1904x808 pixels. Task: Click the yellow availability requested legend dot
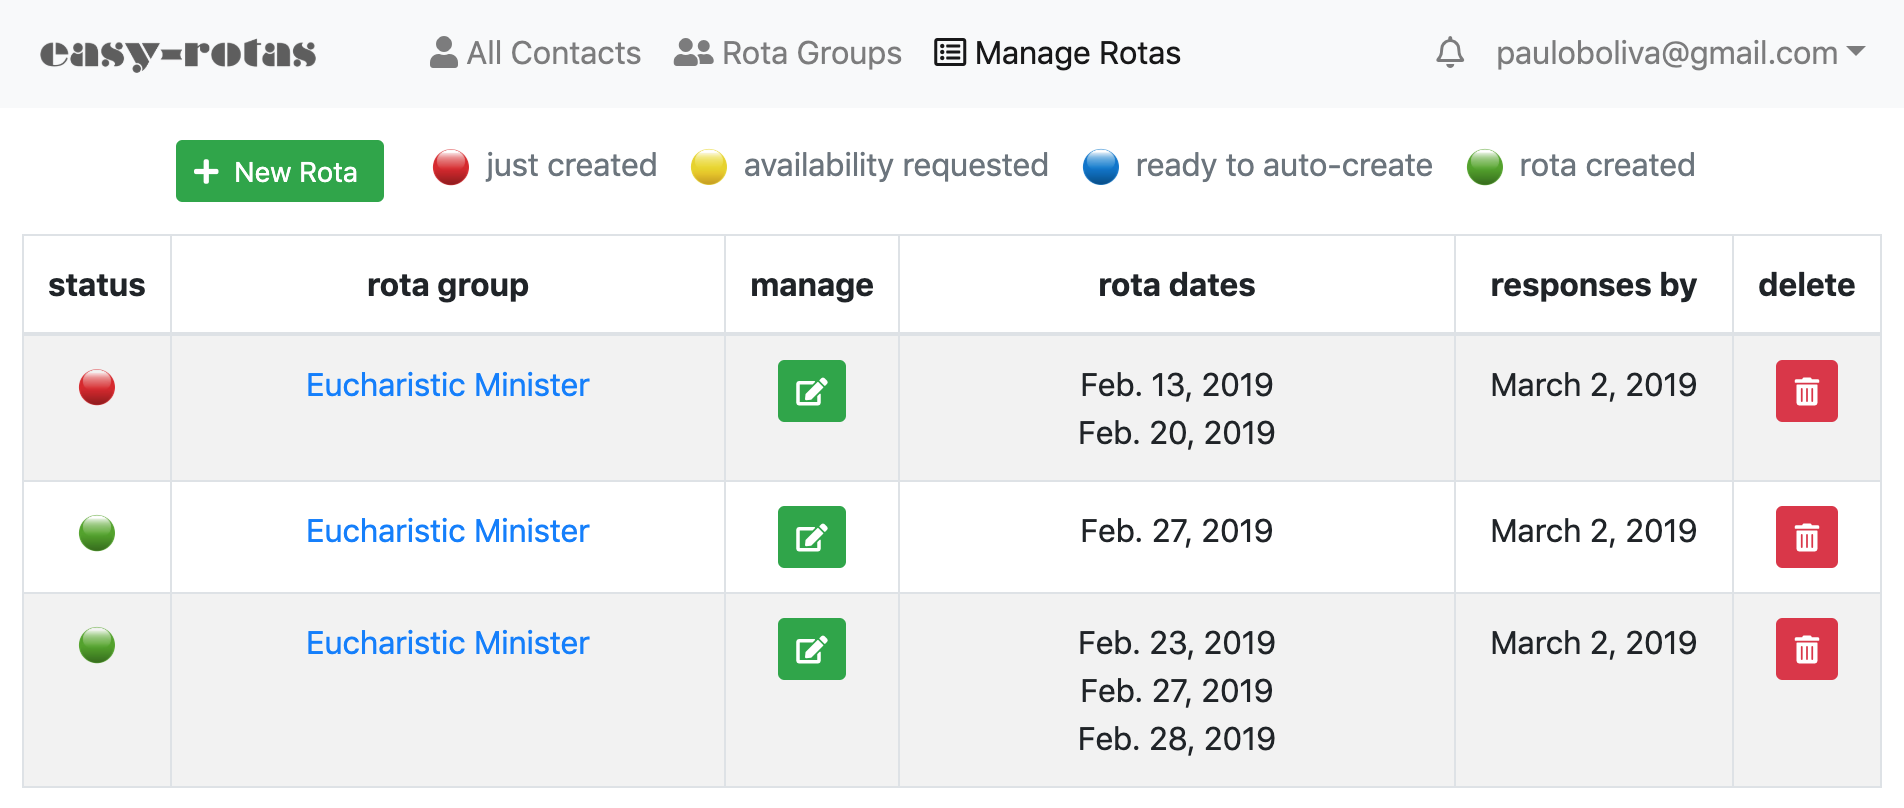pos(708,167)
